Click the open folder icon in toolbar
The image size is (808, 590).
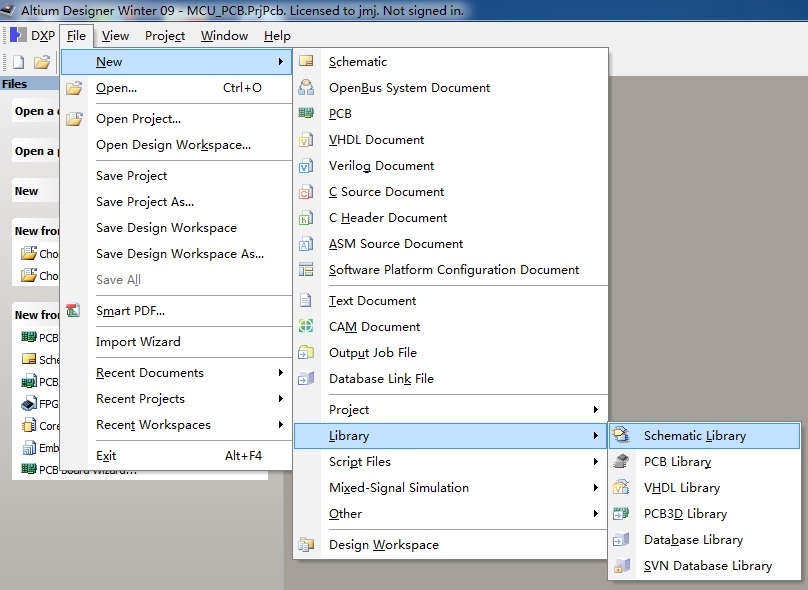pyautogui.click(x=42, y=62)
